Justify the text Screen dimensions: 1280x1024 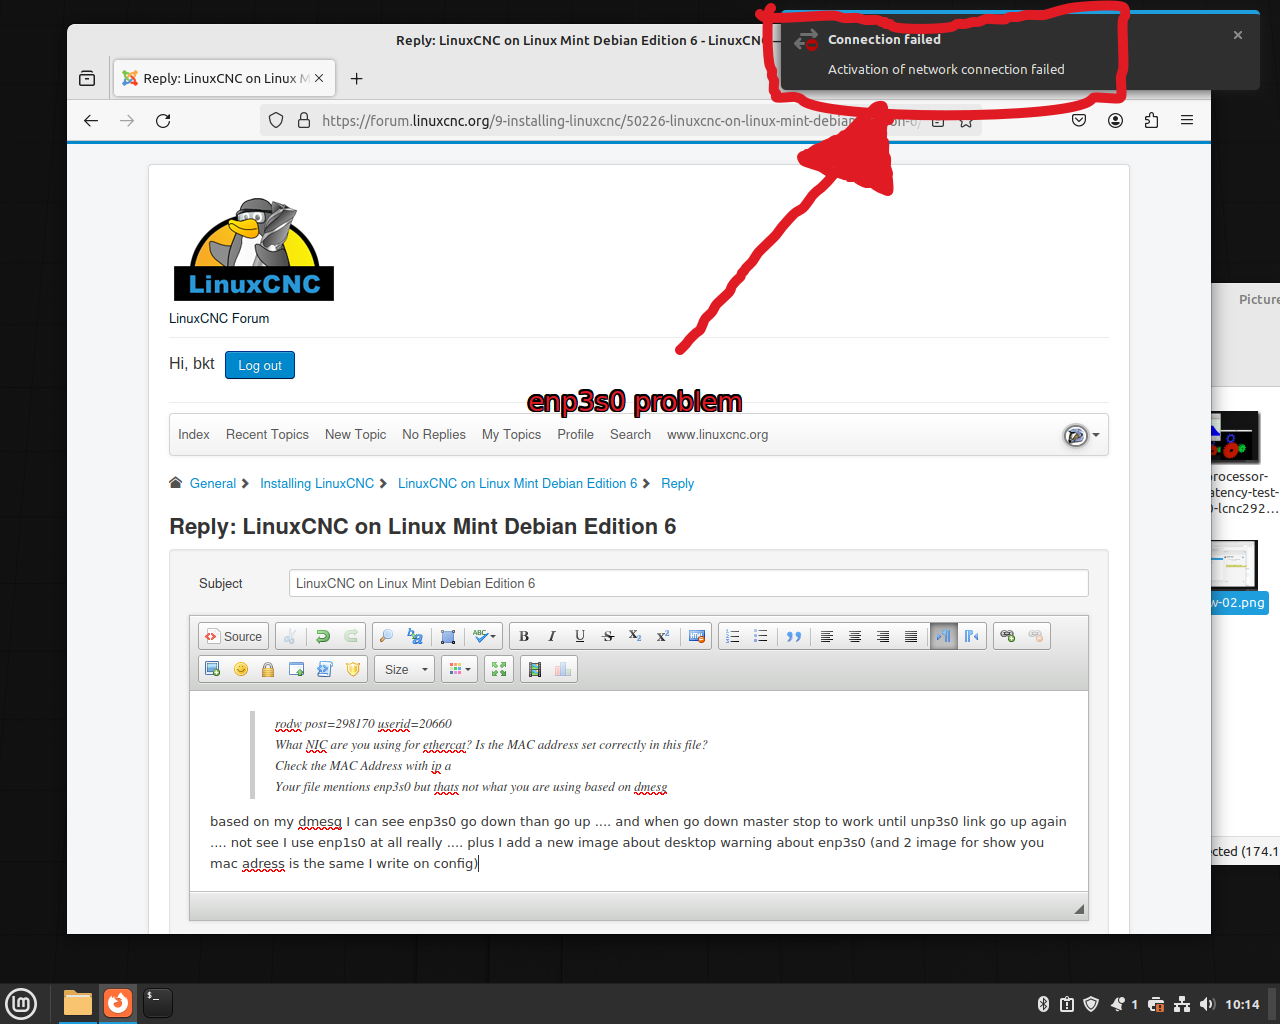pyautogui.click(x=911, y=636)
